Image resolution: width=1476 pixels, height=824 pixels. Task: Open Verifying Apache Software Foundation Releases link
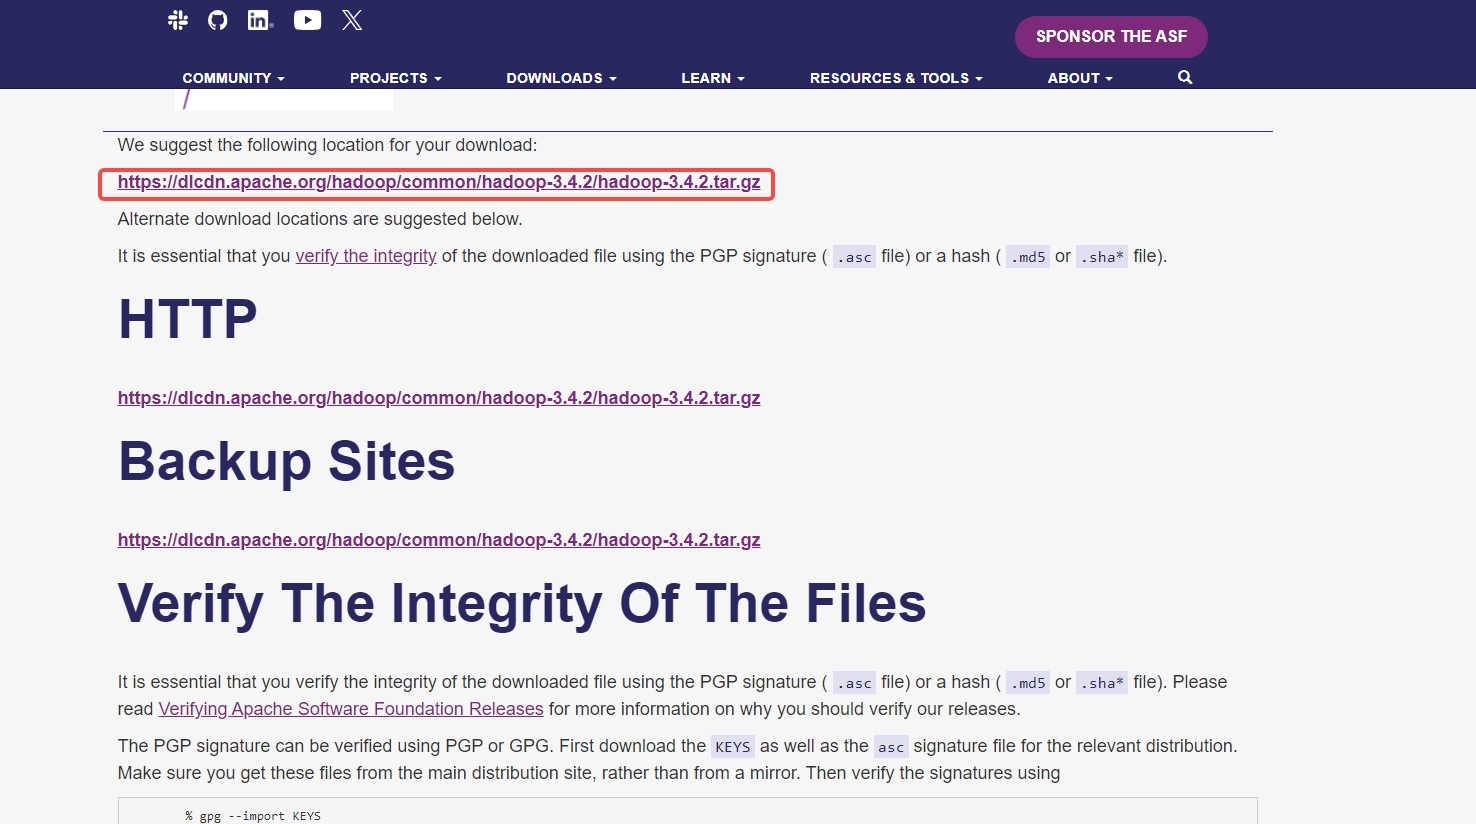(351, 709)
